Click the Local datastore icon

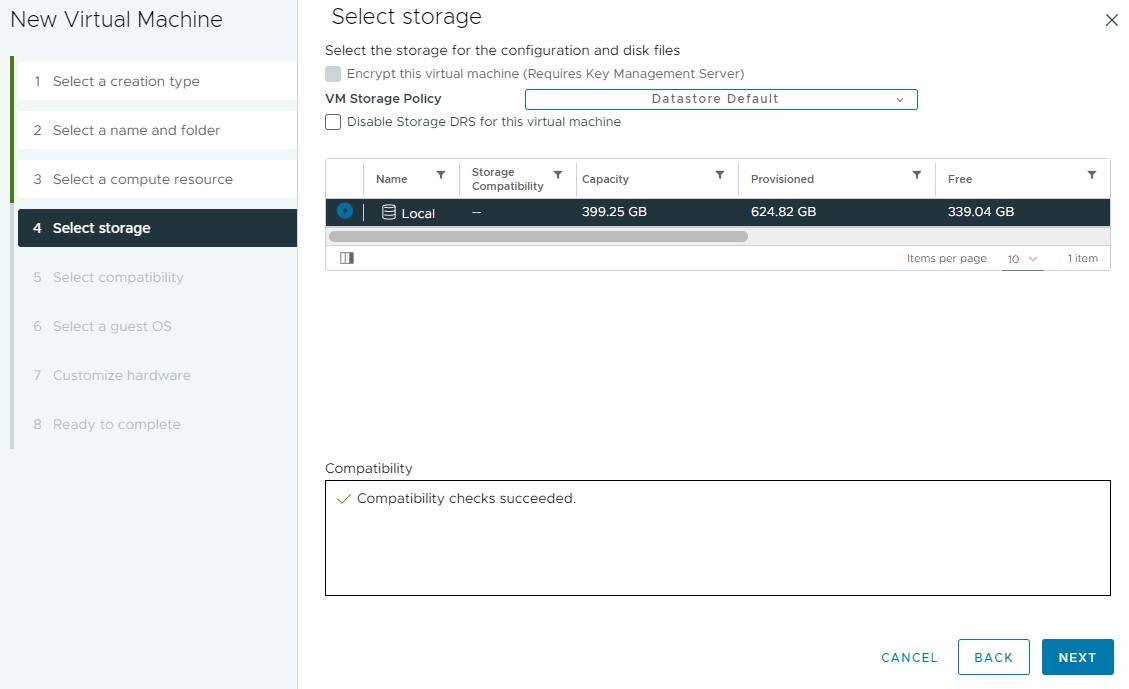389,212
